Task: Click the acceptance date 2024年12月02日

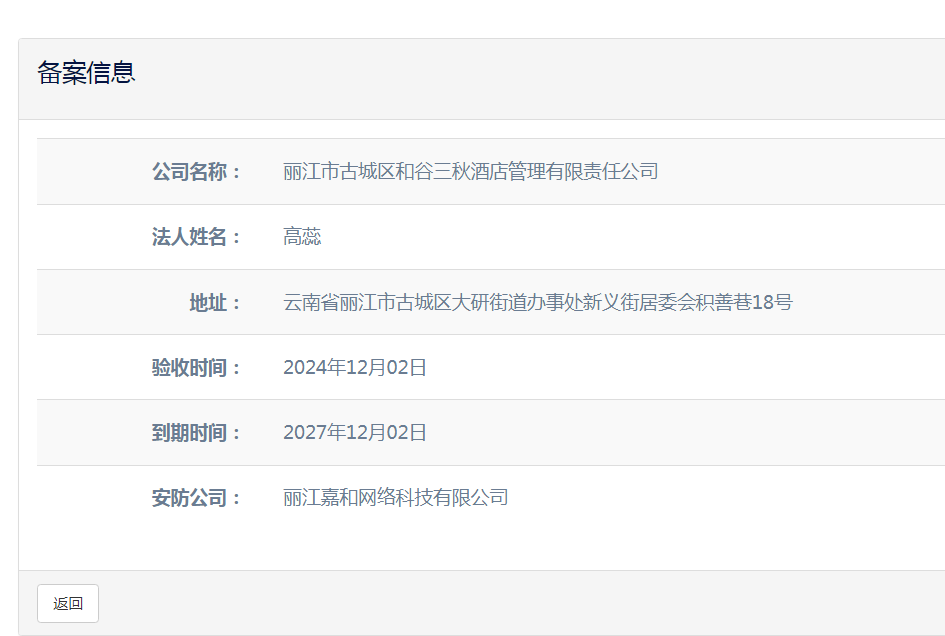Action: click(x=355, y=368)
